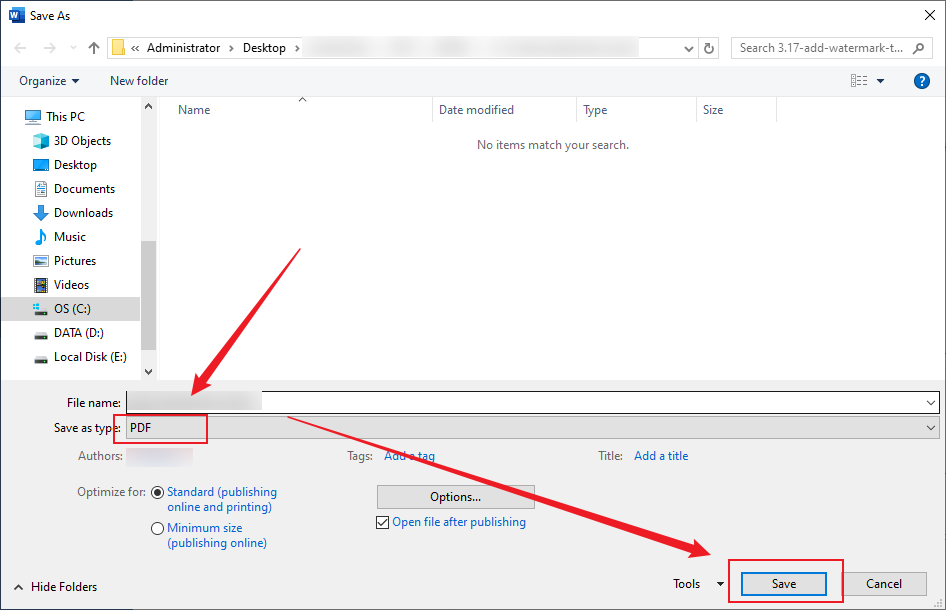946x610 pixels.
Task: Click the search magnifier icon
Action: tap(919, 47)
